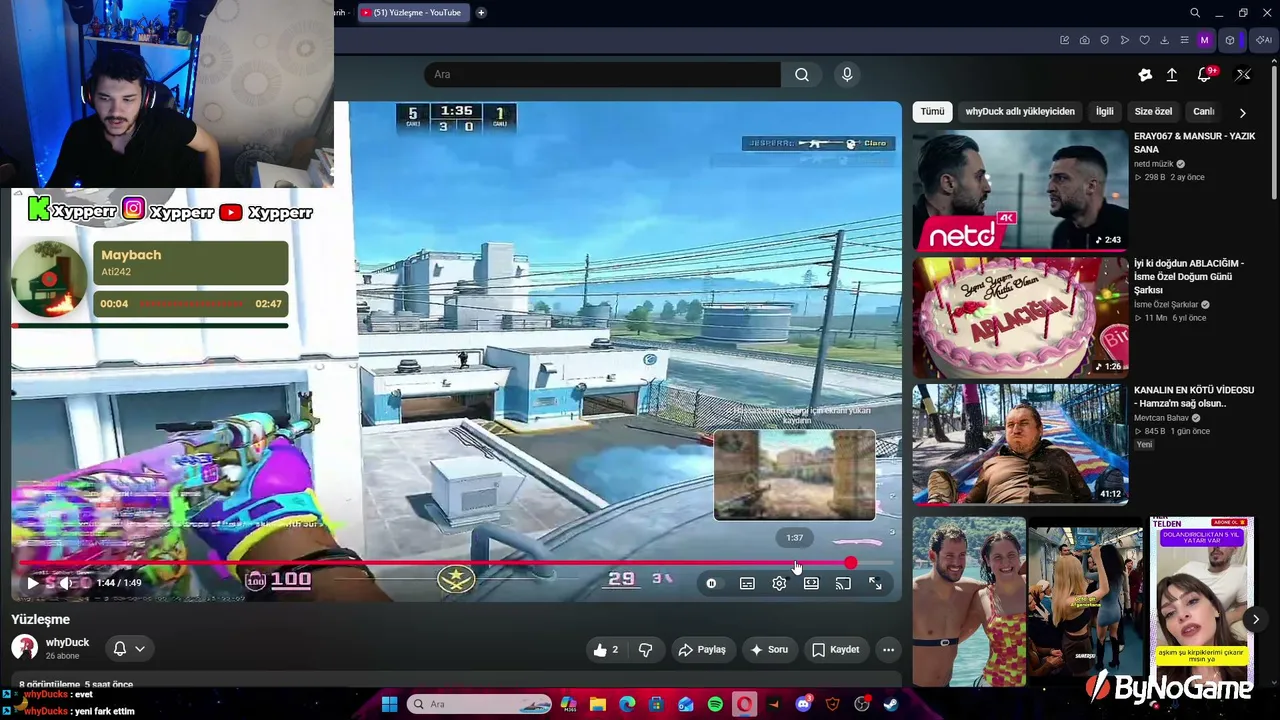The image size is (1280, 720).
Task: Open Opera easy setup sliders menu
Action: (1185, 40)
